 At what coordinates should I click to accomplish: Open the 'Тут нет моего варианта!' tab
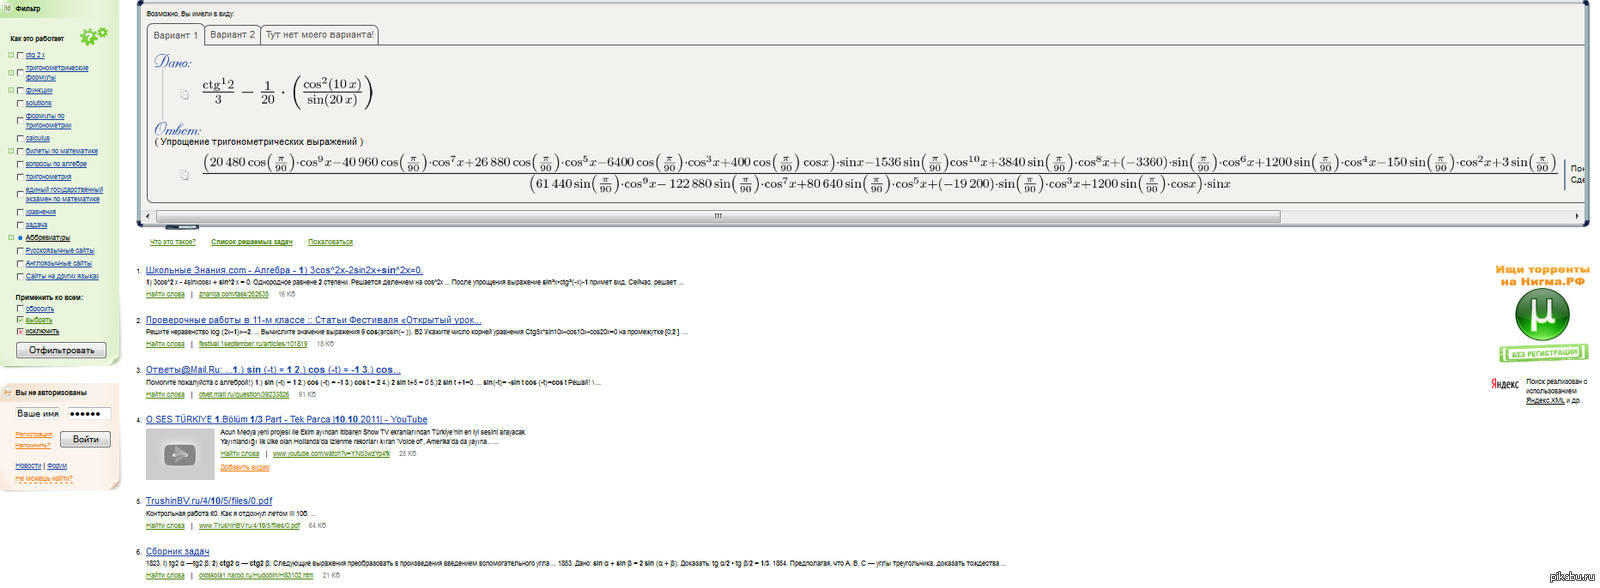click(320, 35)
